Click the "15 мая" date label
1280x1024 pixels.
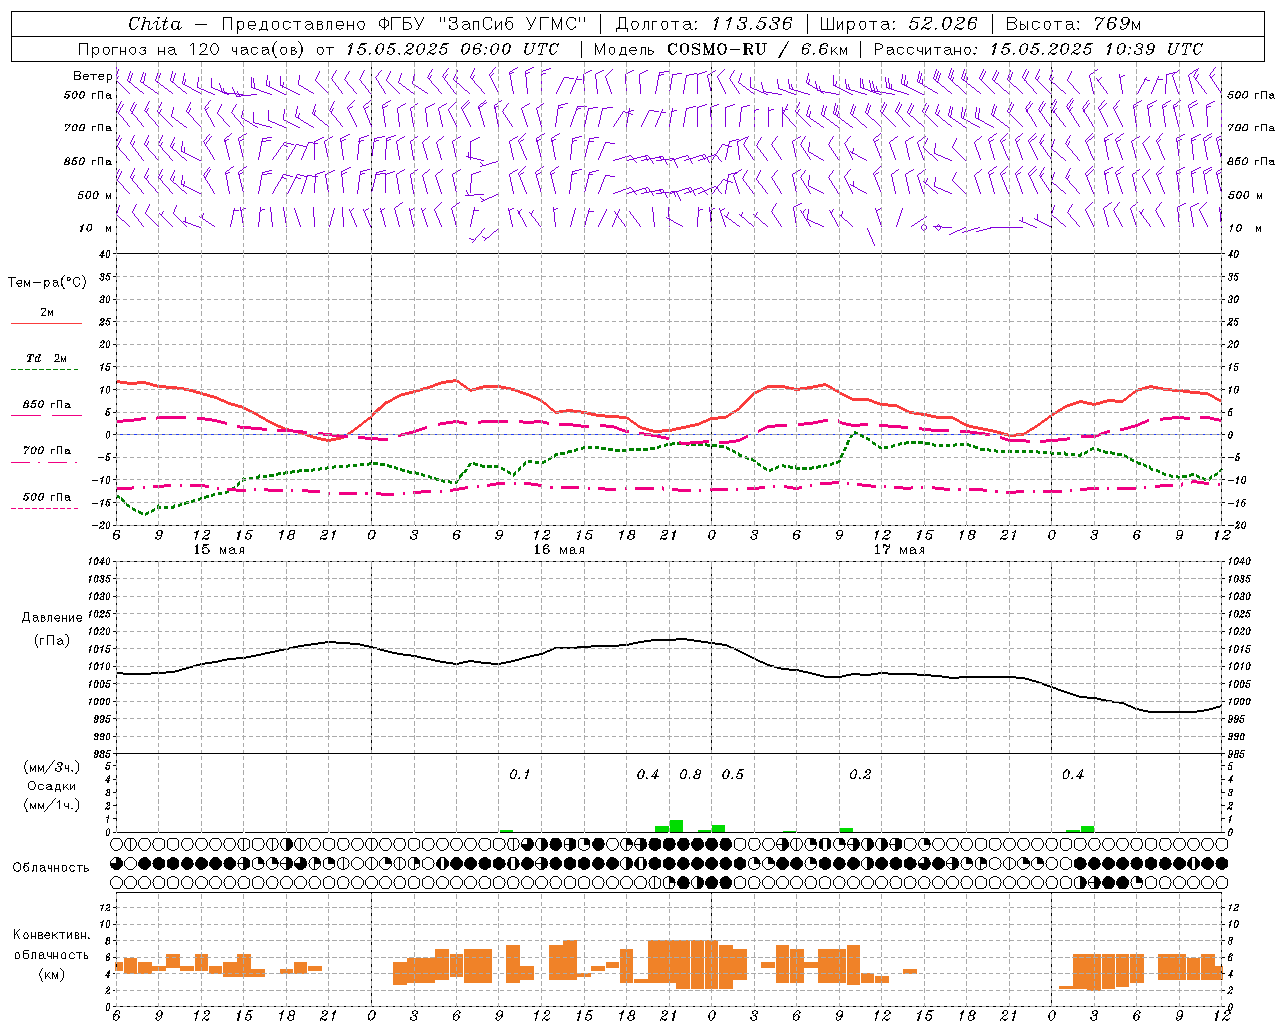[x=219, y=550]
